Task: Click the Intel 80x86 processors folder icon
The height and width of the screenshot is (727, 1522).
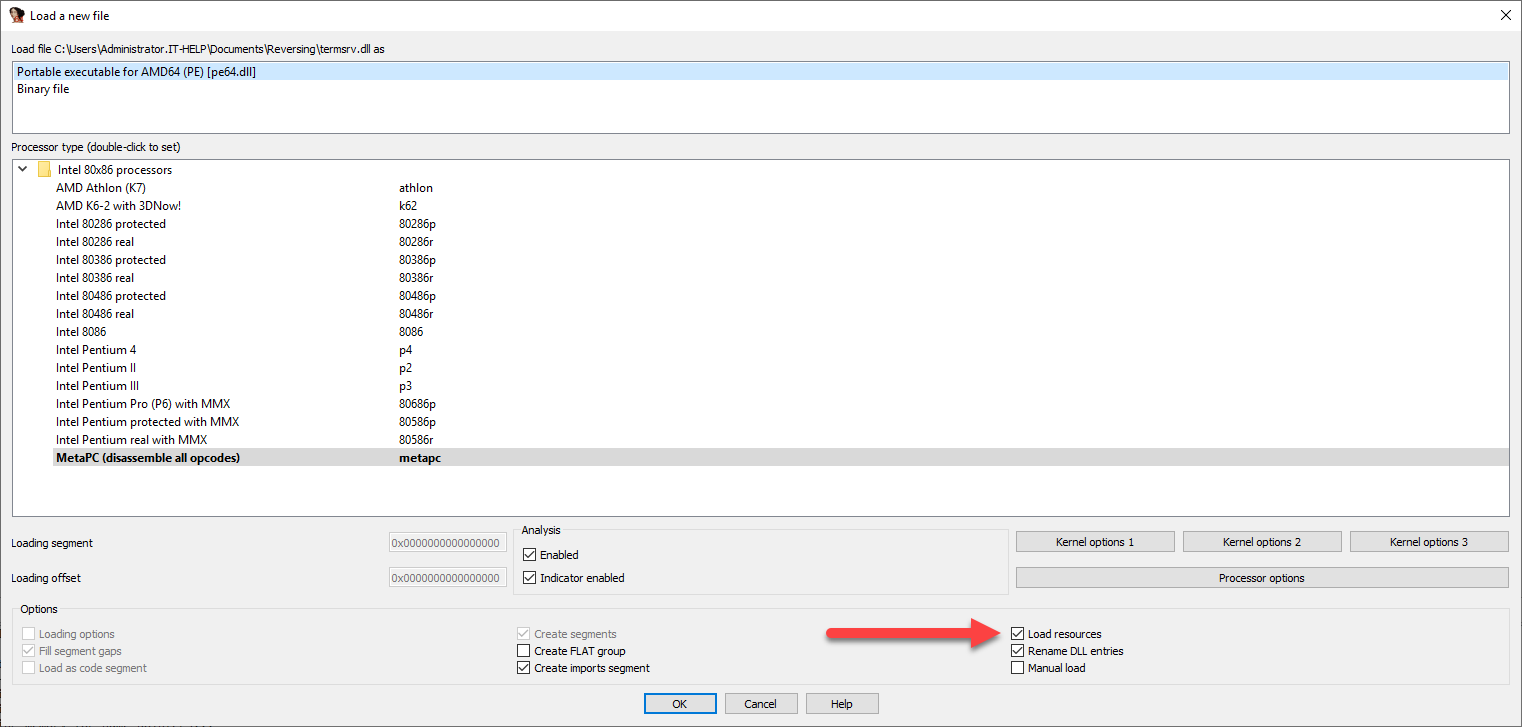Action: 44,170
